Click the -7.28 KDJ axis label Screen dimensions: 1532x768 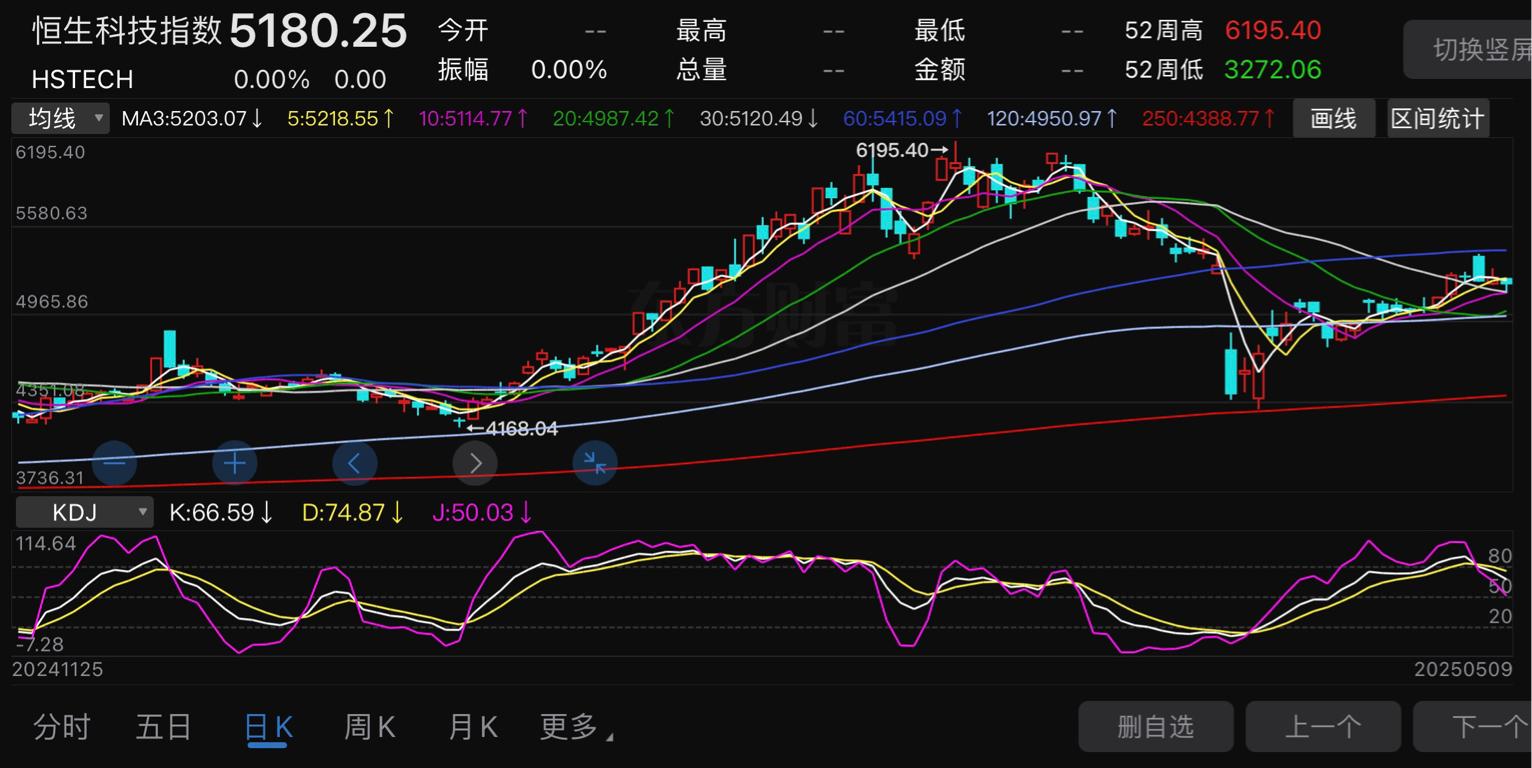pos(40,645)
